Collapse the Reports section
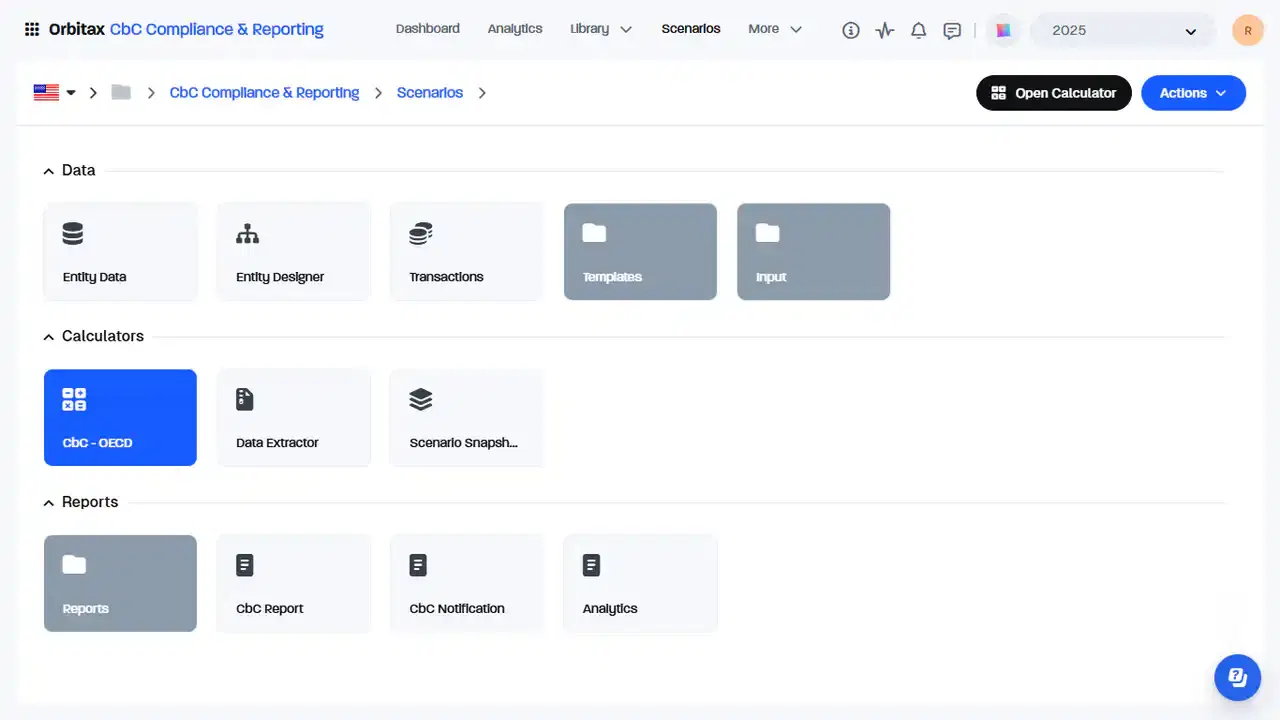 [x=48, y=503]
